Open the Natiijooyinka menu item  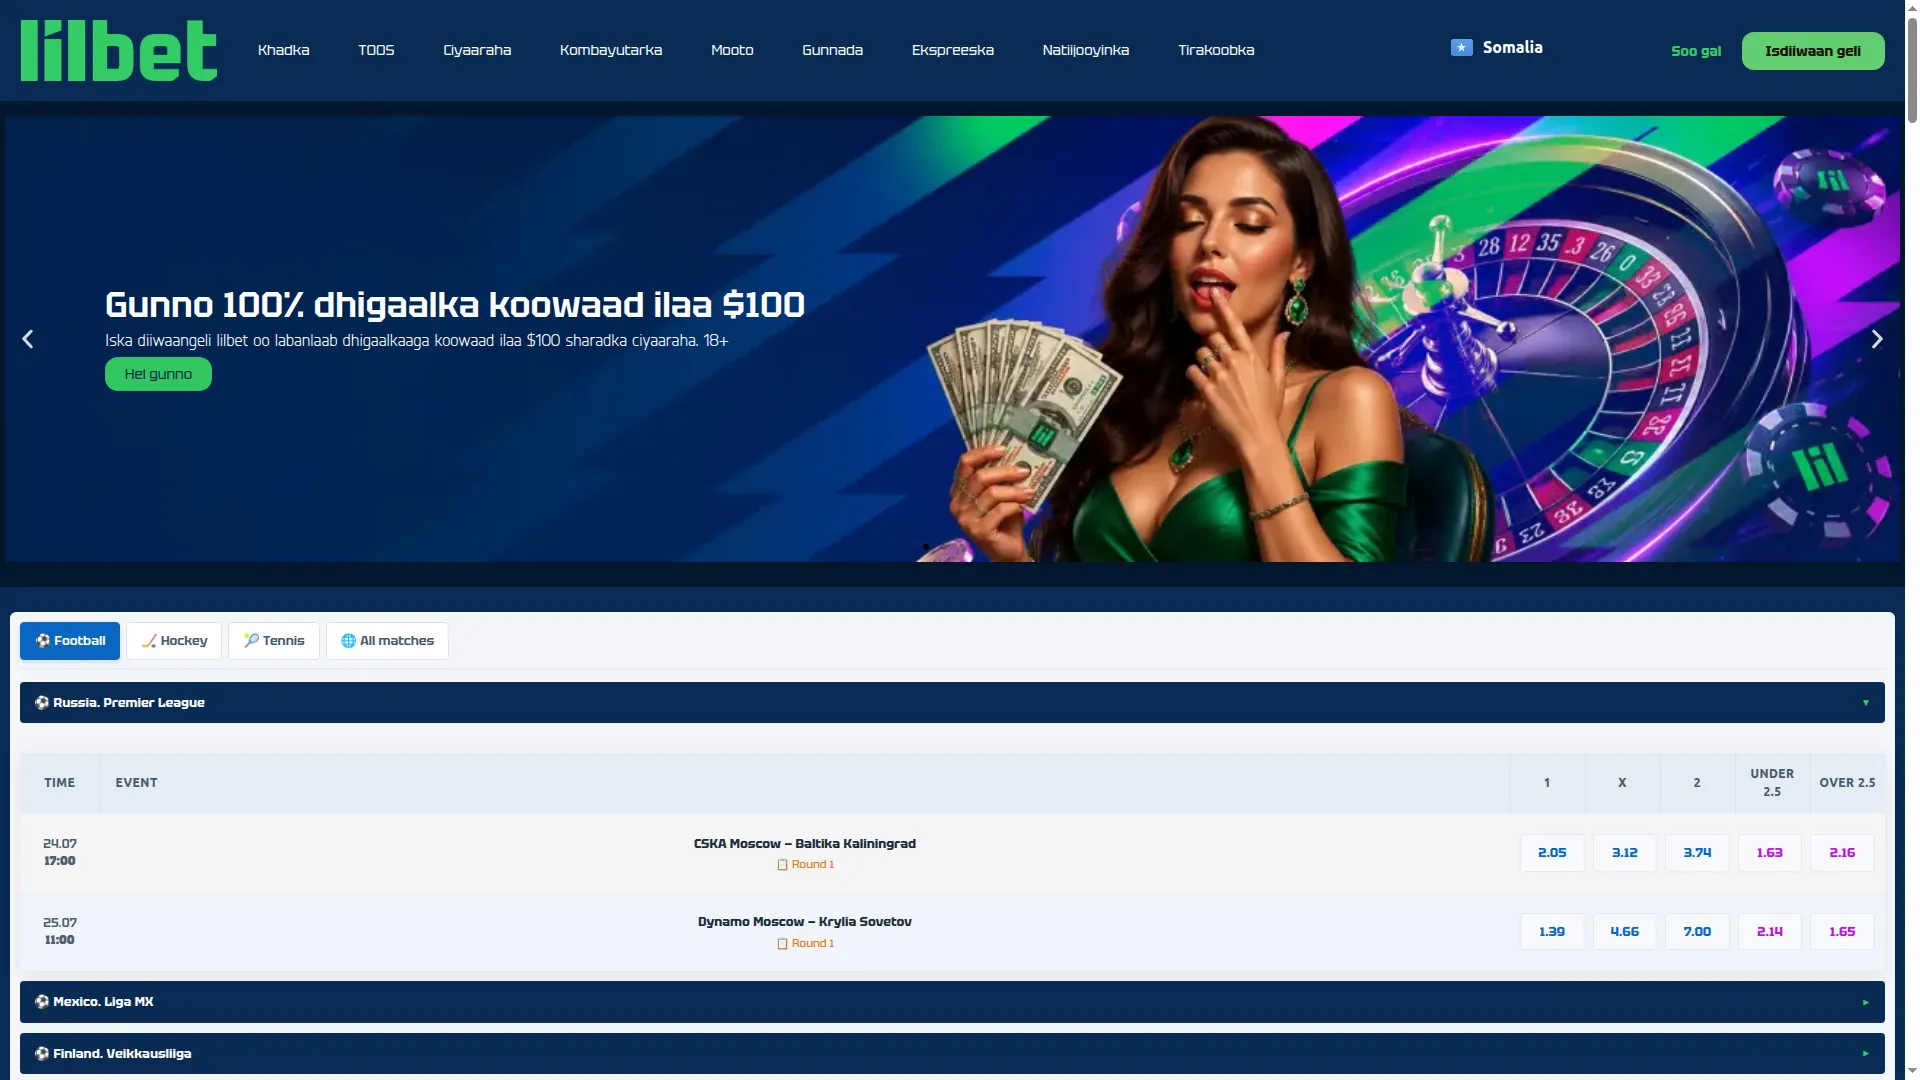1086,50
